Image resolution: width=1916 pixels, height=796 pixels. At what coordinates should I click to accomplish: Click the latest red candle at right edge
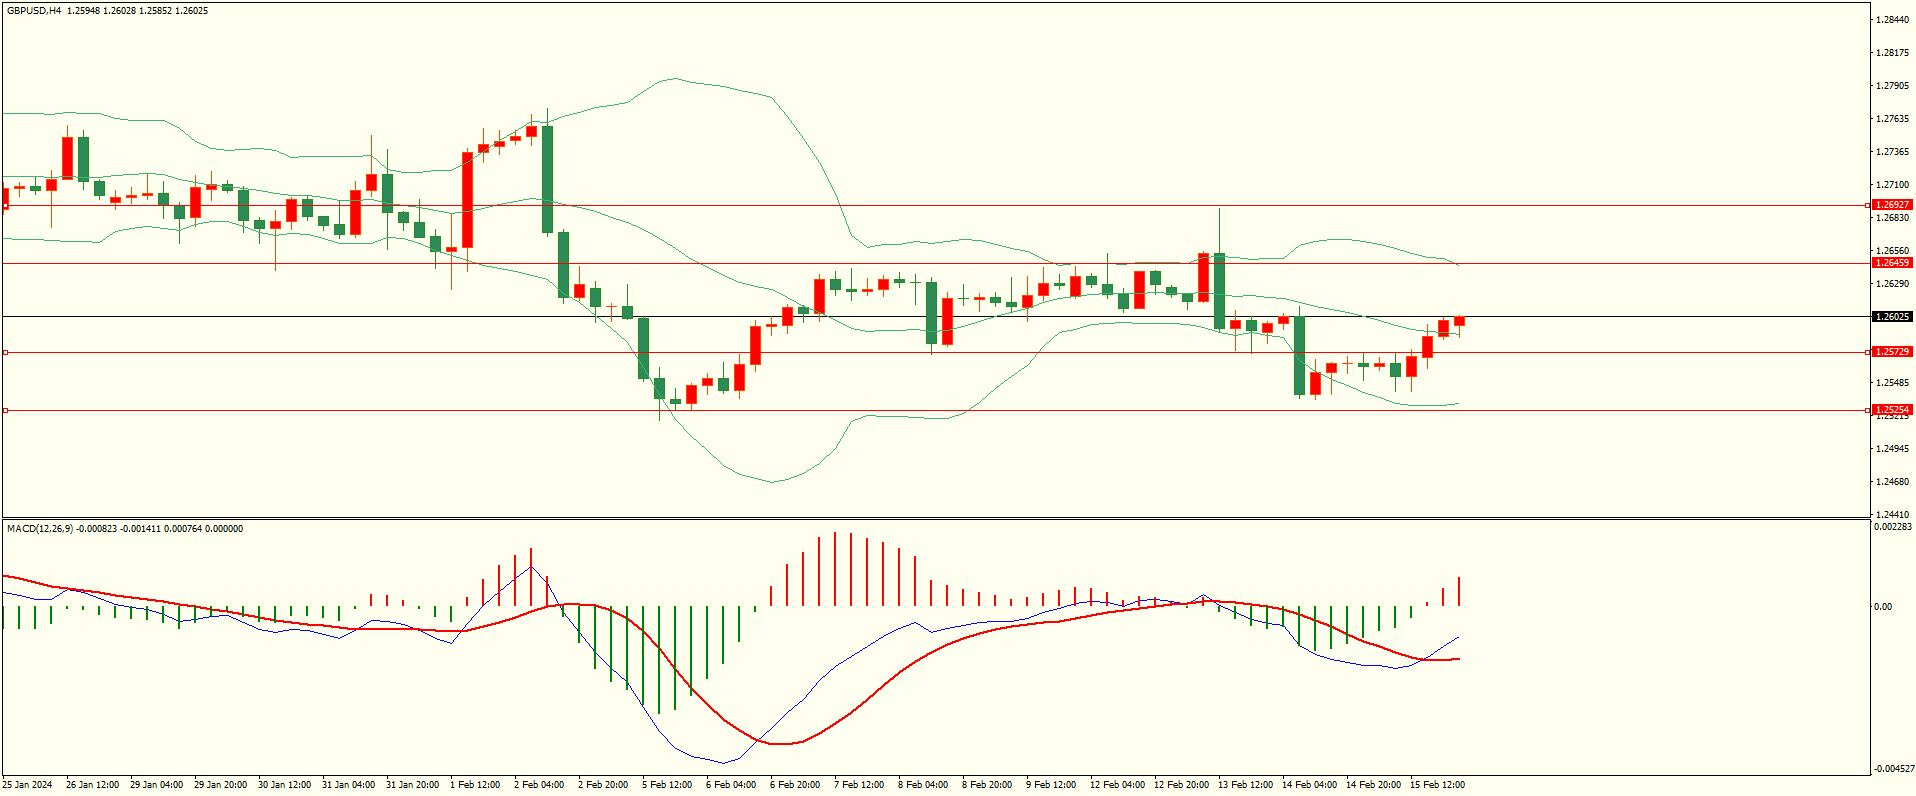coord(1460,321)
